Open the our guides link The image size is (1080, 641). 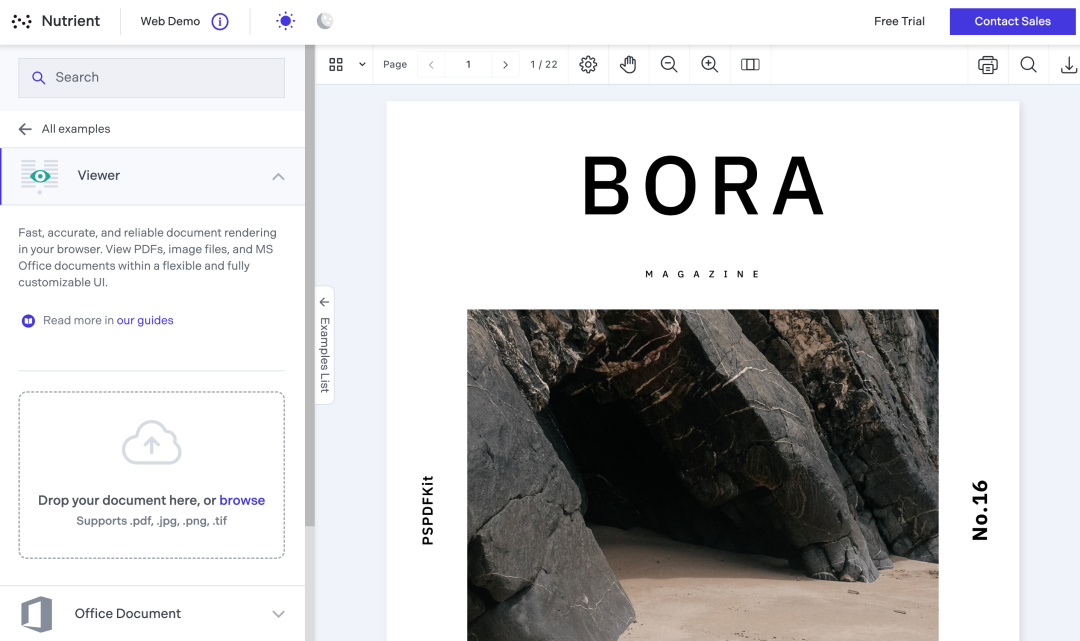(x=145, y=321)
